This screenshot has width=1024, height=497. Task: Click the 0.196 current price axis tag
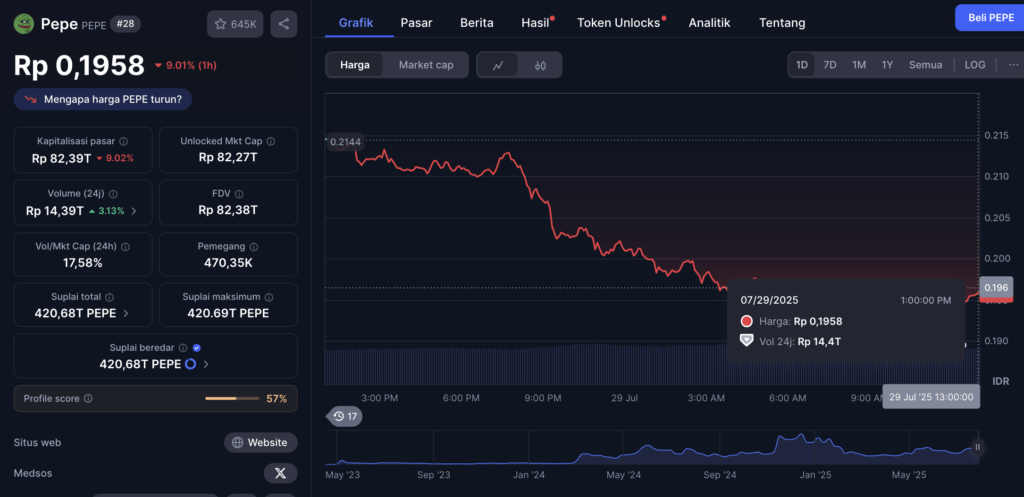[996, 287]
